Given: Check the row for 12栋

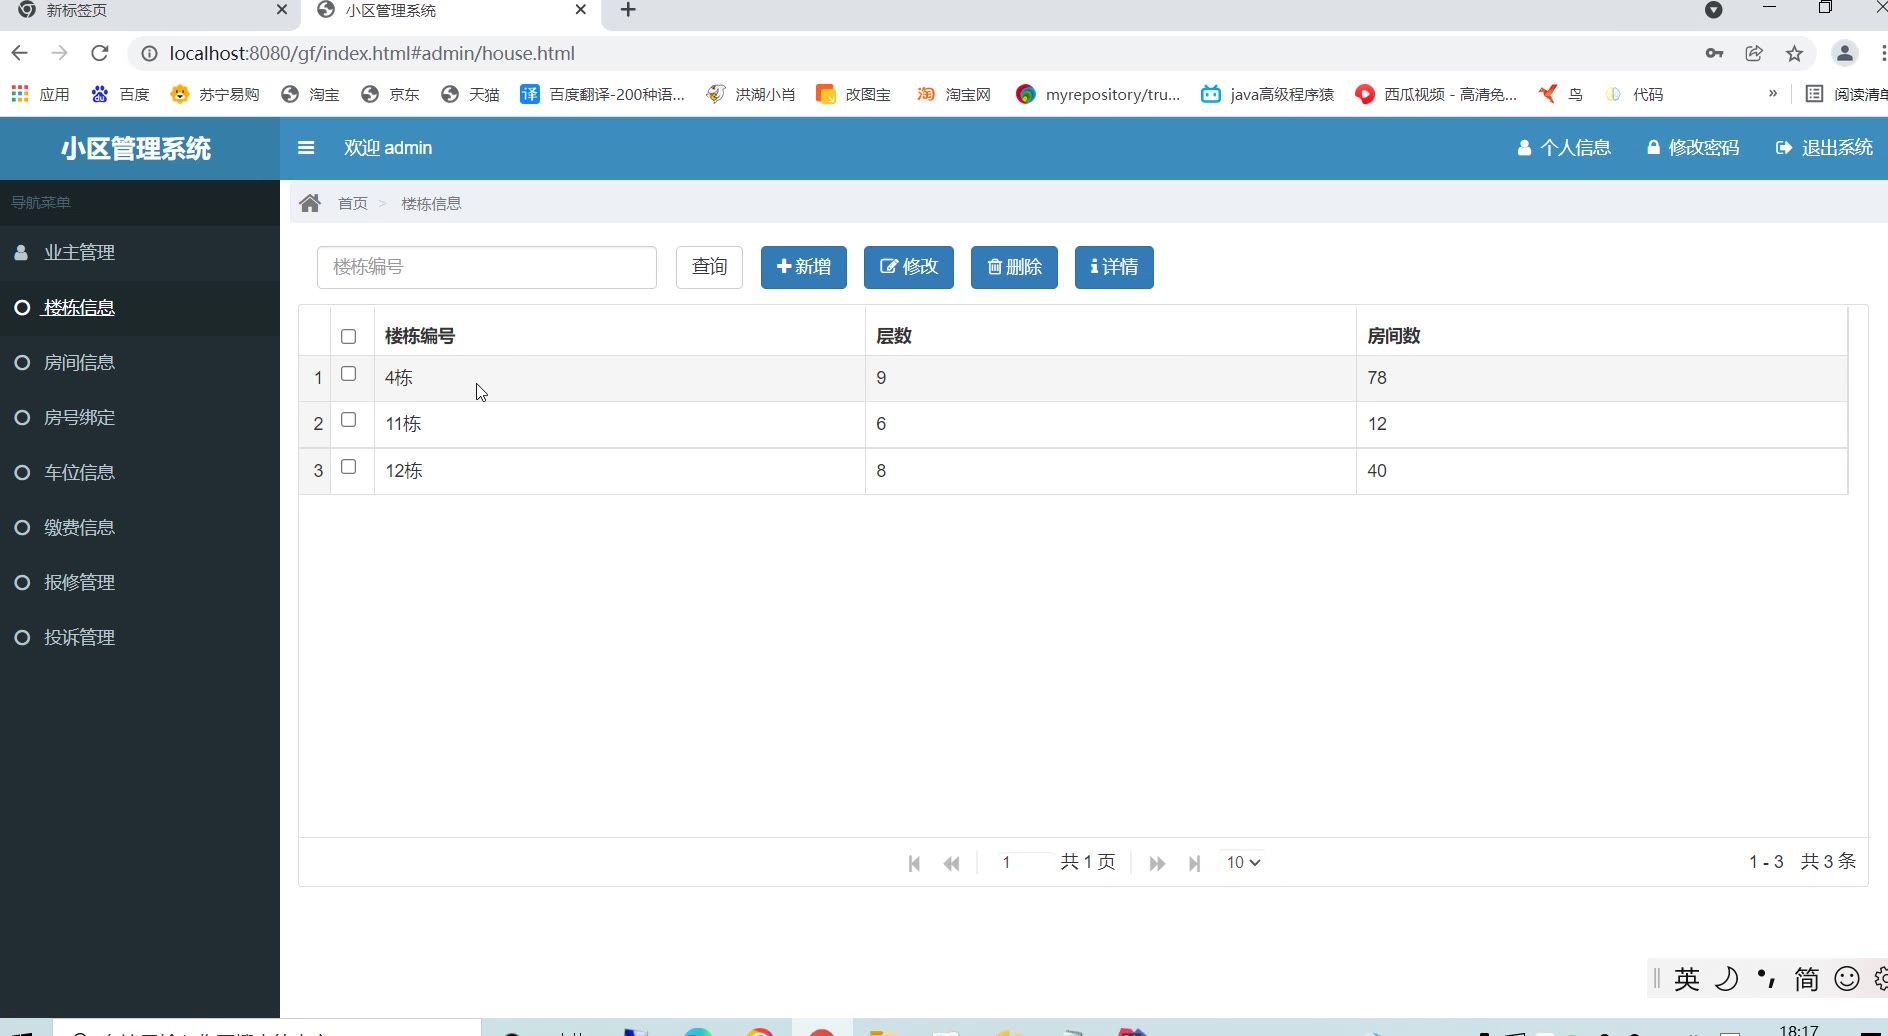Looking at the screenshot, I should [348, 467].
